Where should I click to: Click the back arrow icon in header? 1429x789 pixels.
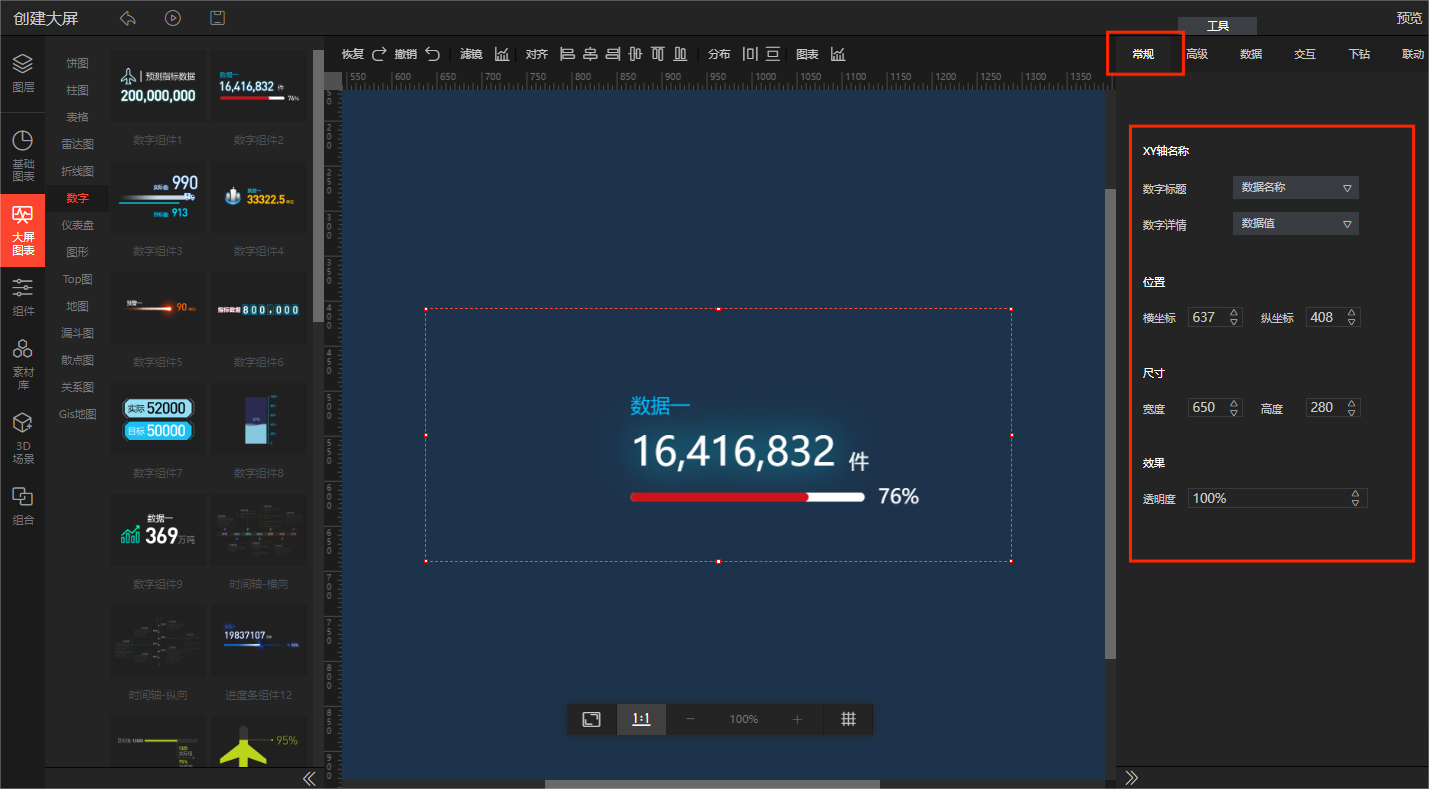pyautogui.click(x=127, y=18)
